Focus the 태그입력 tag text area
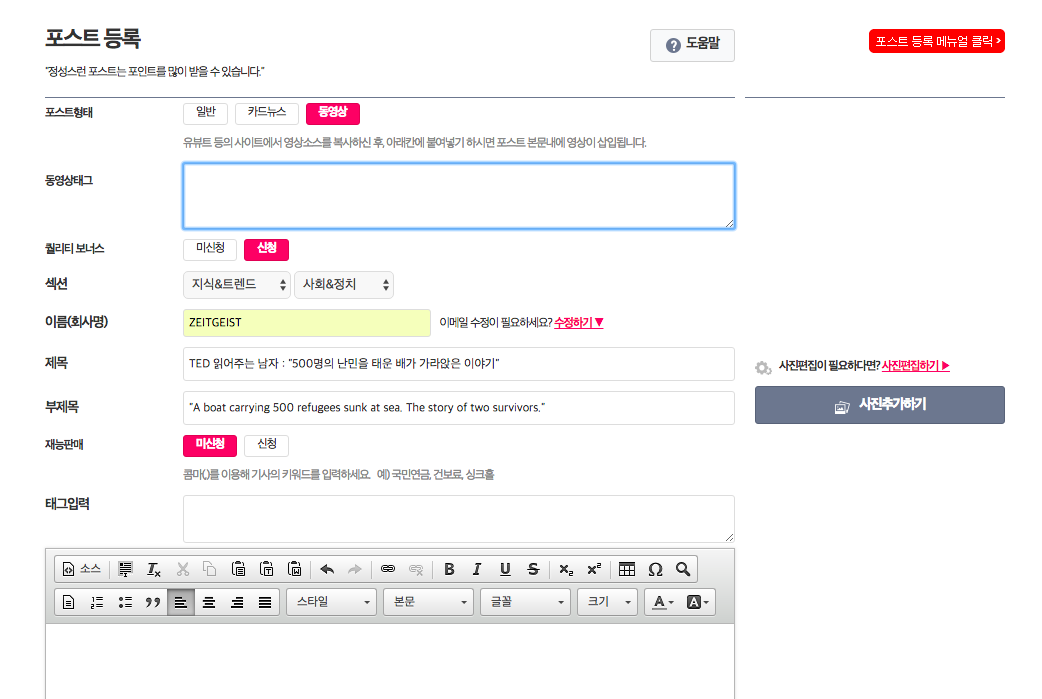The image size is (1042, 699). click(x=459, y=519)
